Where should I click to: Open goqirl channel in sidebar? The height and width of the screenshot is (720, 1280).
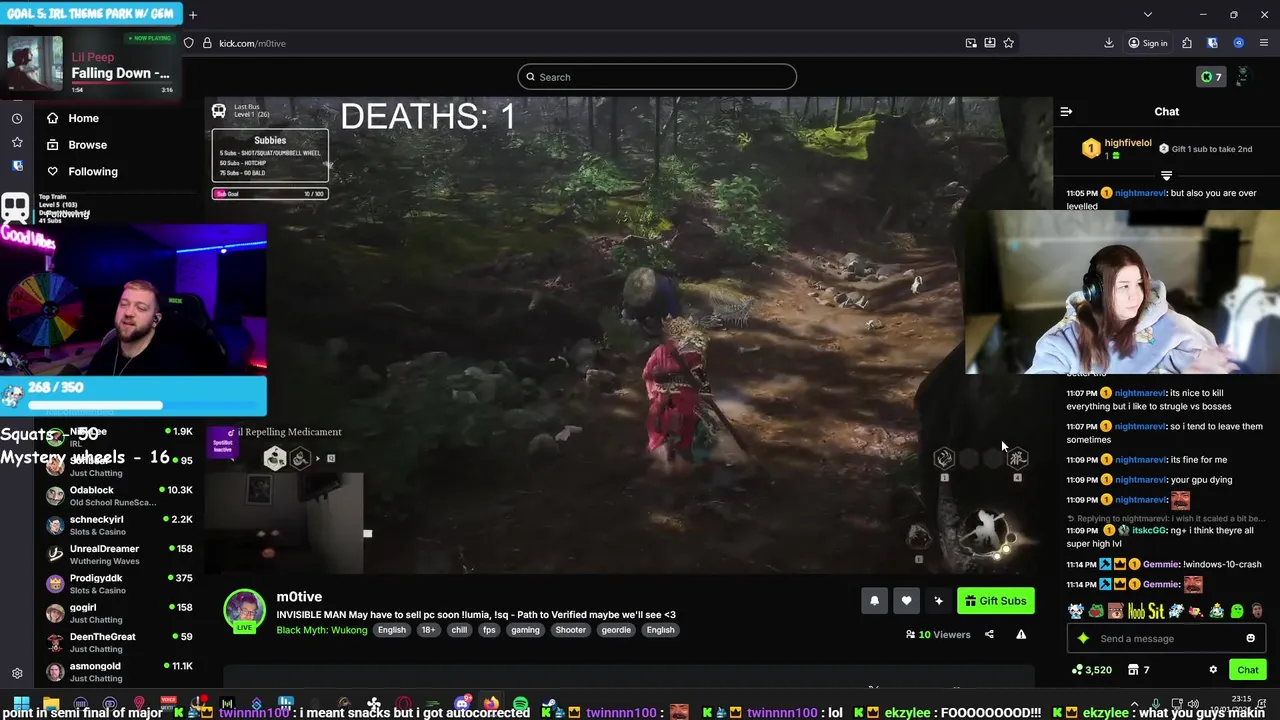point(120,613)
